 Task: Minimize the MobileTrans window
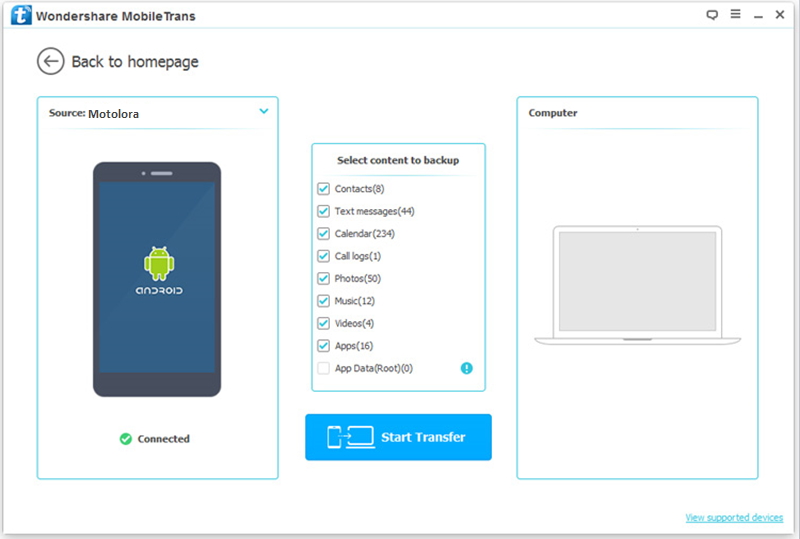click(x=758, y=16)
